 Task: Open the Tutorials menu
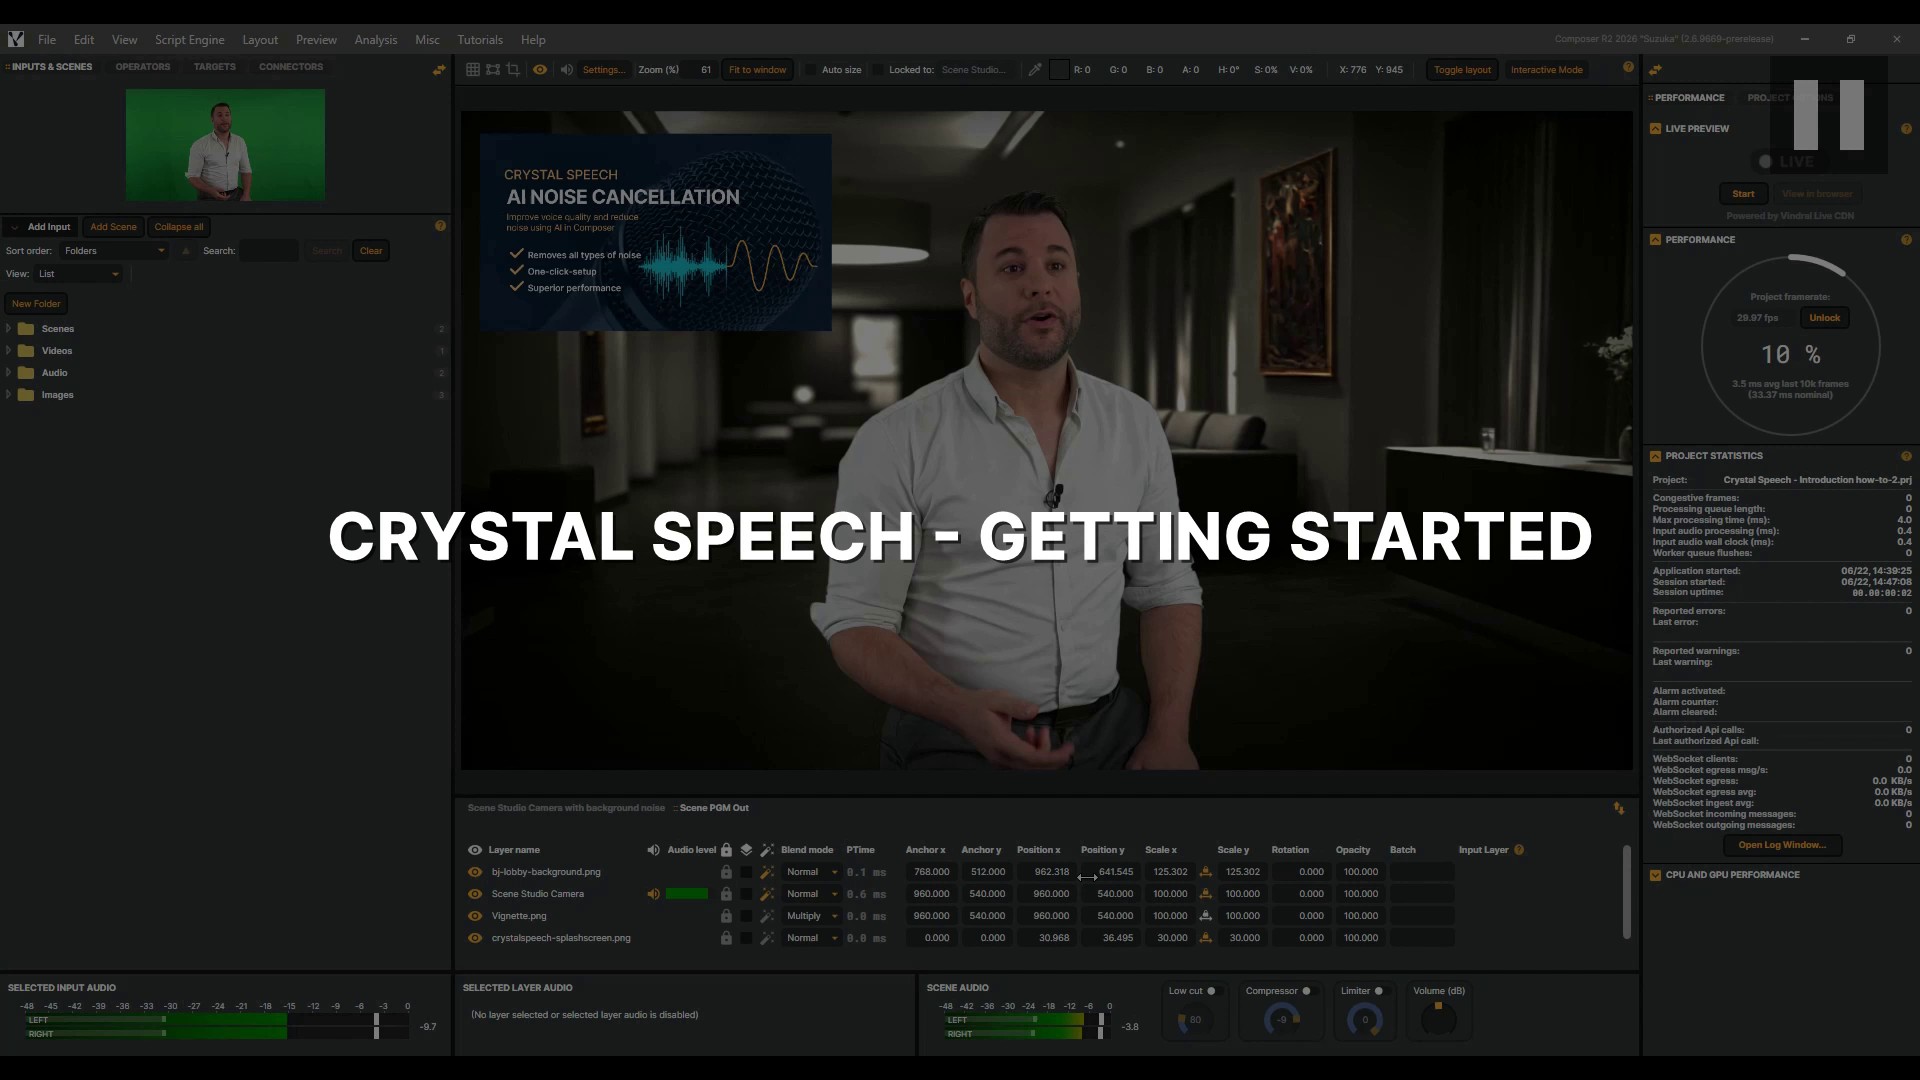coord(480,40)
